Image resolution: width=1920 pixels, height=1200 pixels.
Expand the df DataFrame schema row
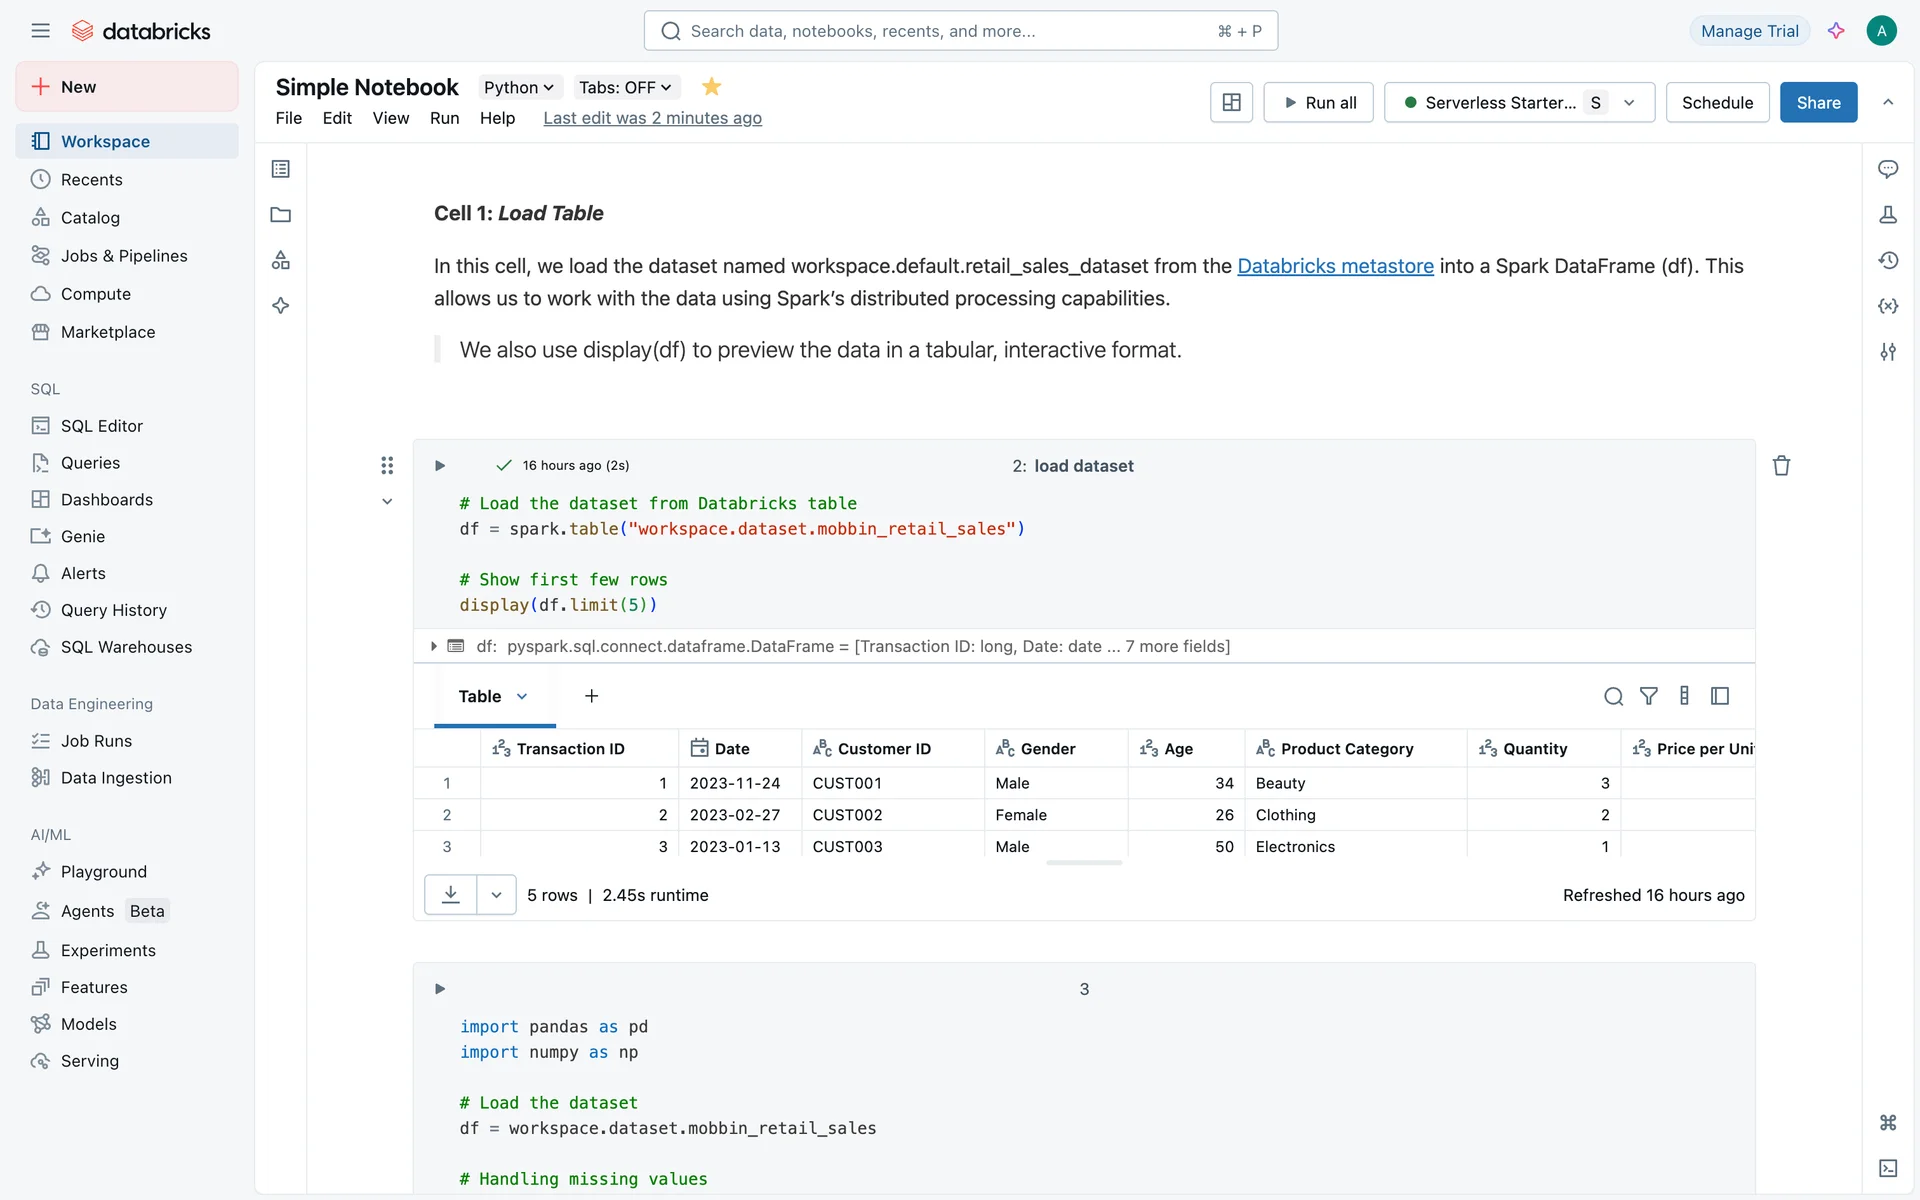433,646
